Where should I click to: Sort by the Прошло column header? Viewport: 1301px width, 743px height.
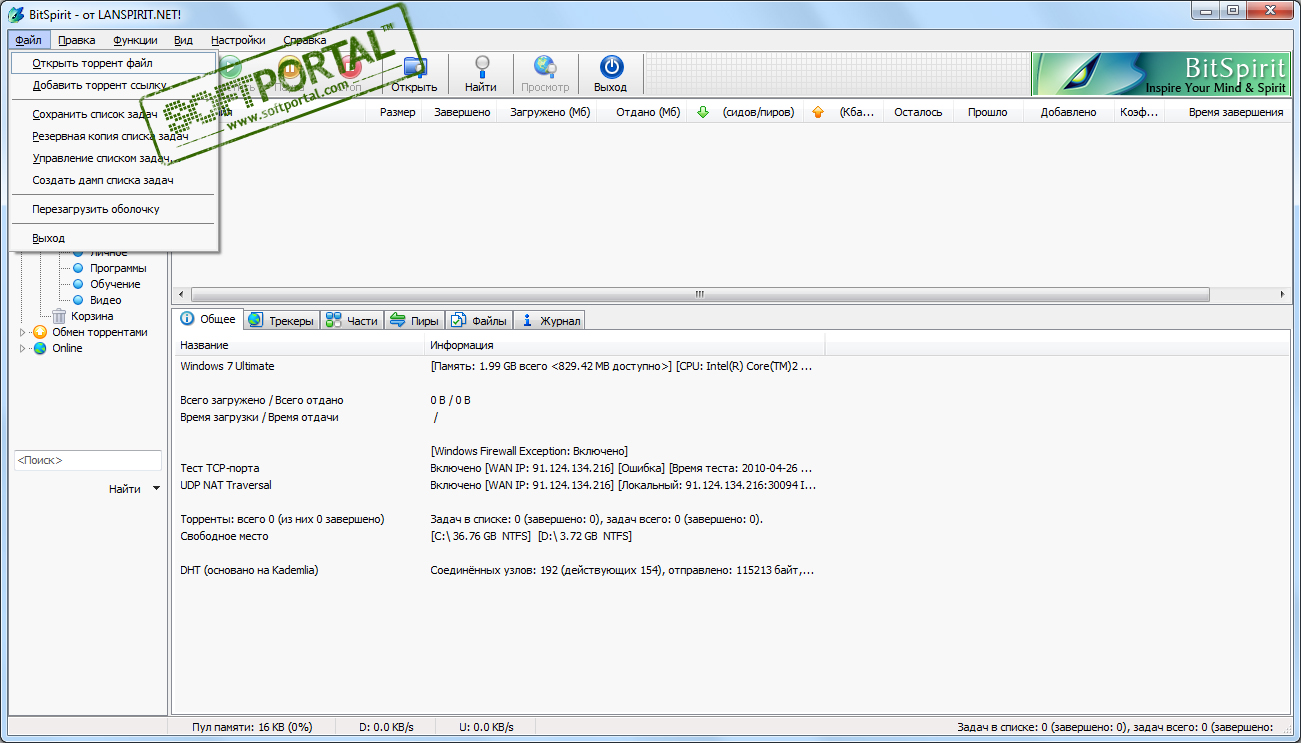988,112
